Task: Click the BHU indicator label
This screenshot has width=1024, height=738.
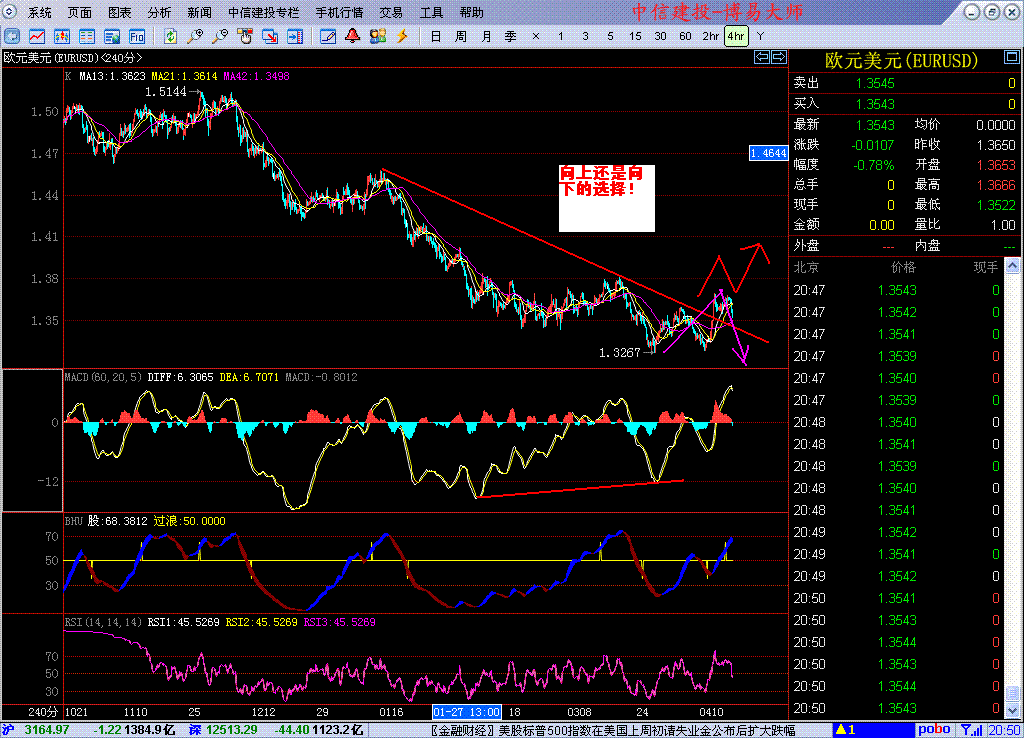Action: [74, 521]
